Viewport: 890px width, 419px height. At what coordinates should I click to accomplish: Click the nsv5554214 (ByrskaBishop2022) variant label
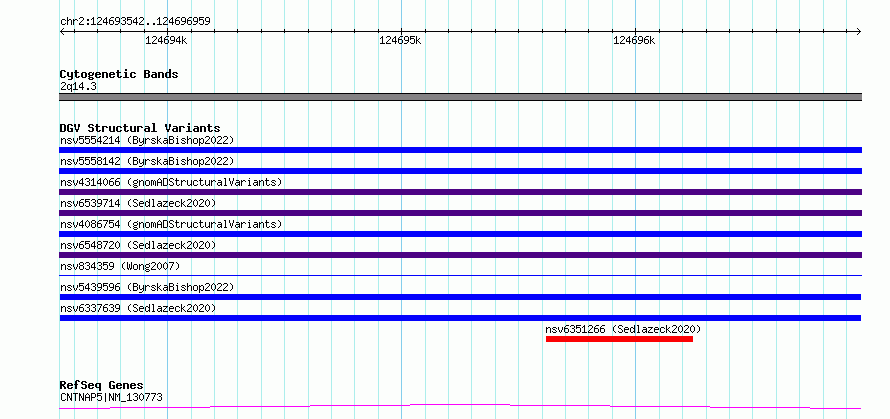point(147,140)
